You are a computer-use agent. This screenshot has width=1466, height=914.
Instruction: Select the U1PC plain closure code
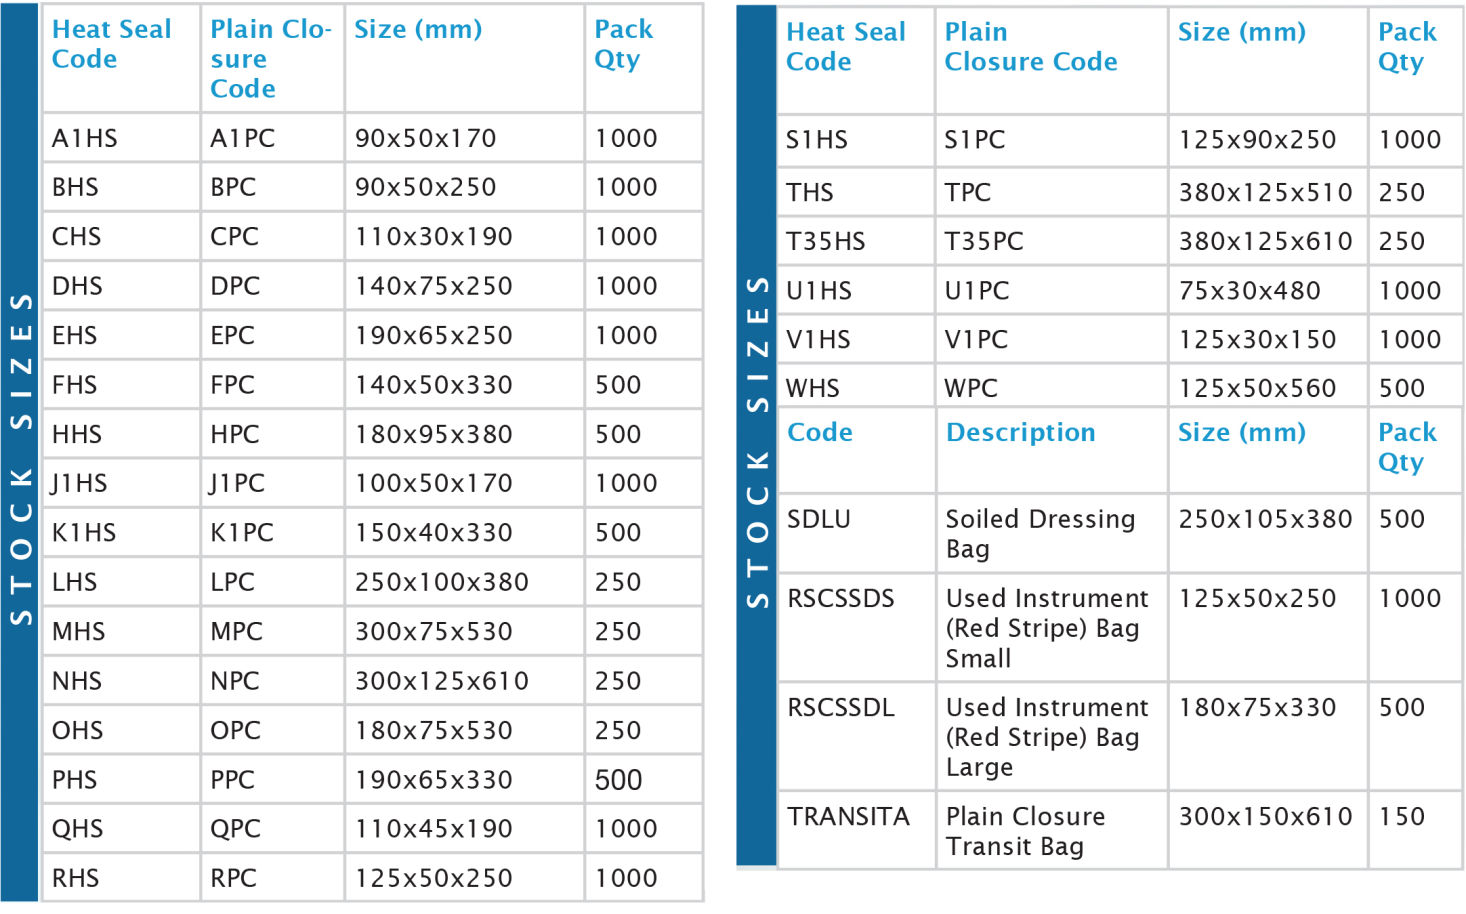pyautogui.click(x=976, y=291)
